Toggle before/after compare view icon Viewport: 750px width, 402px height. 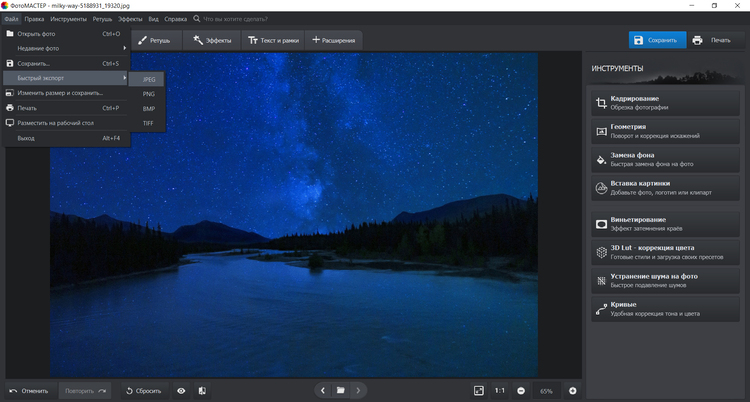tap(202, 390)
